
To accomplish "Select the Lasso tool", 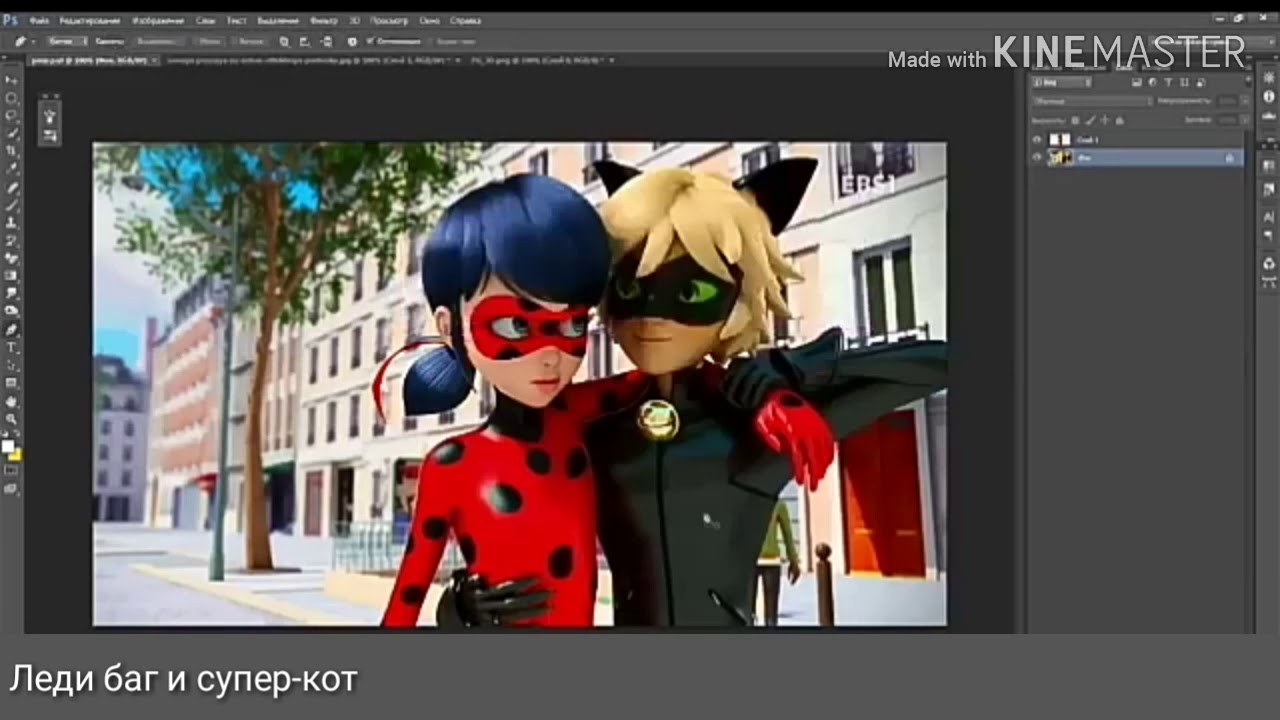I will click(x=11, y=115).
